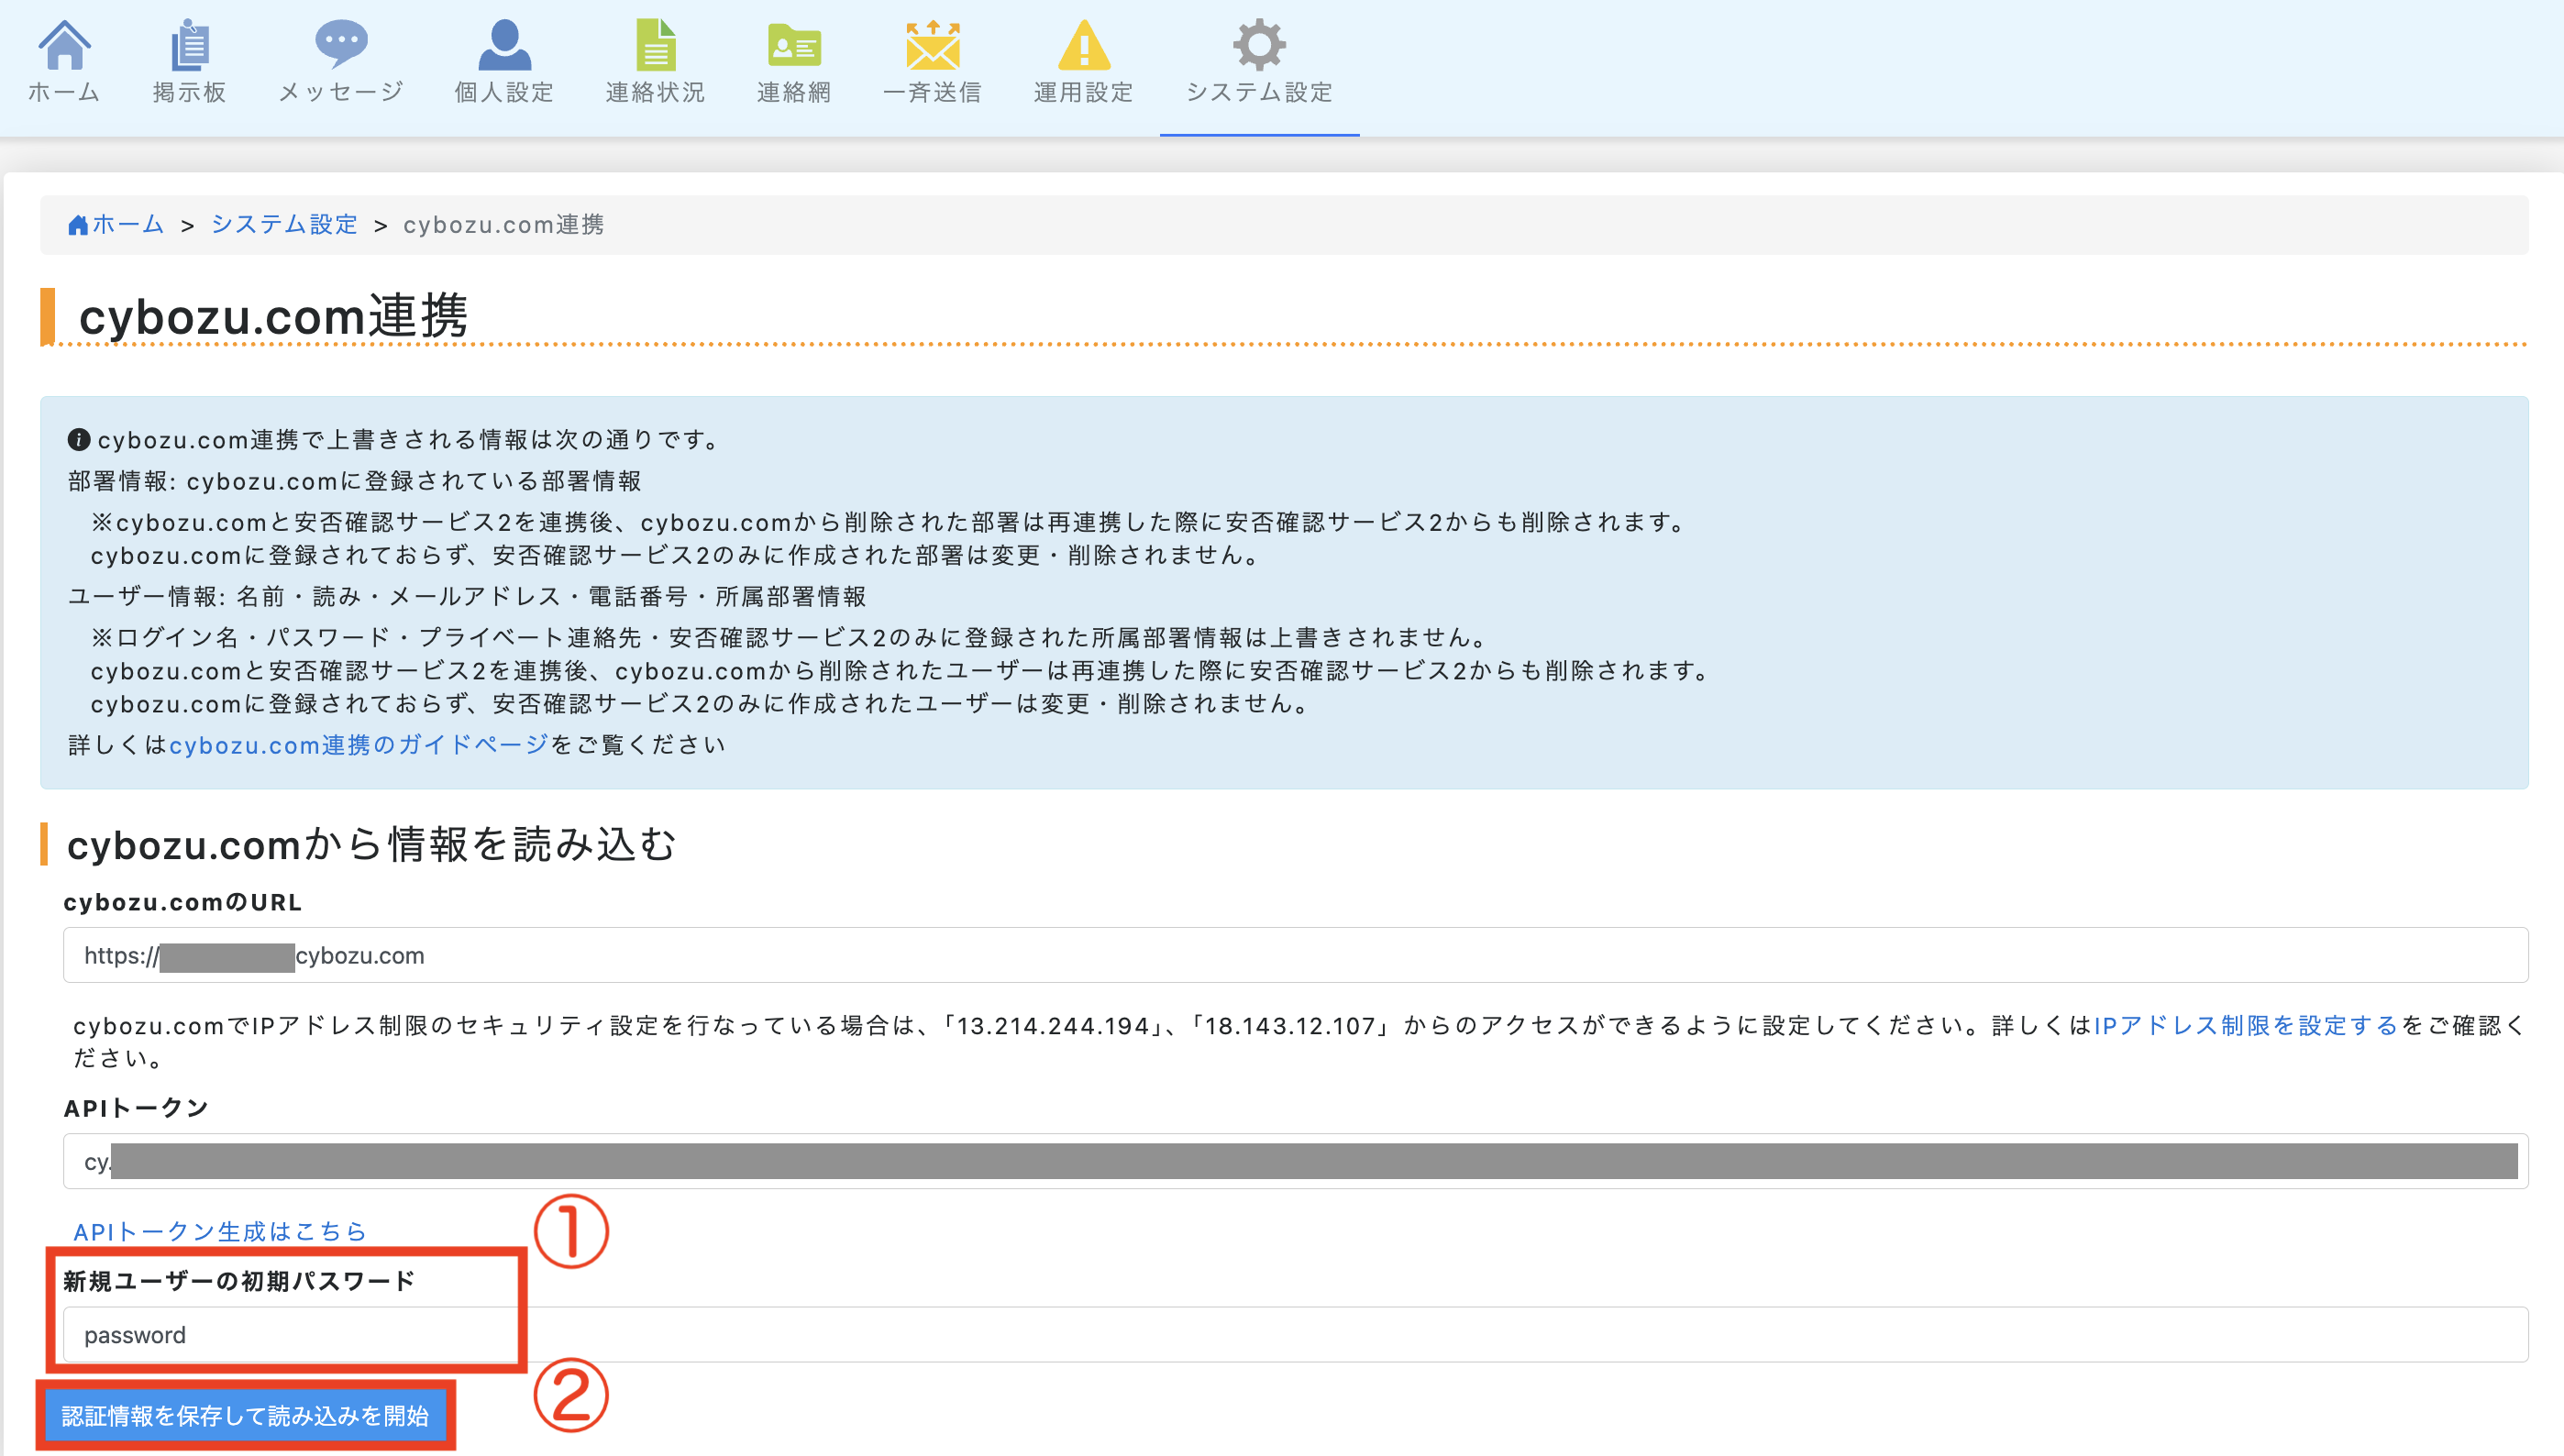Open 運用設定 warning triangle icon
This screenshot has height=1456, width=2564.
[1084, 45]
